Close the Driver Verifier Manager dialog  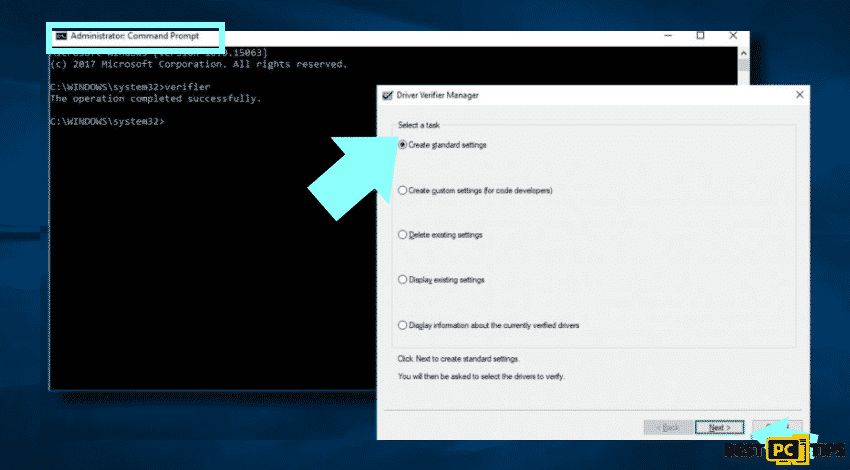800,94
